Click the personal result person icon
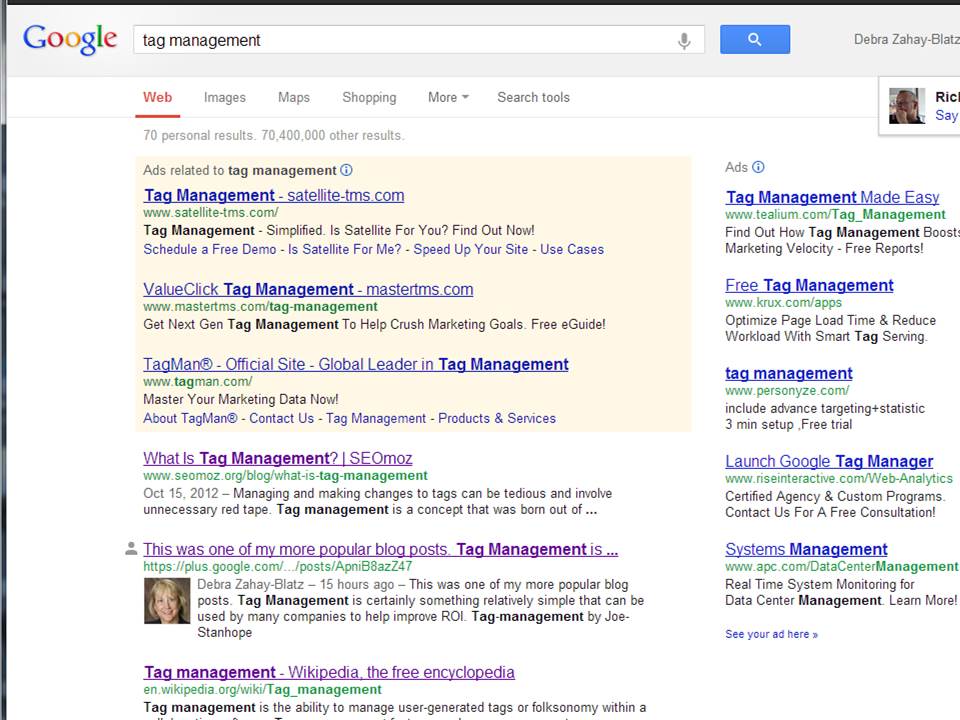The width and height of the screenshot is (960, 720). [x=131, y=549]
